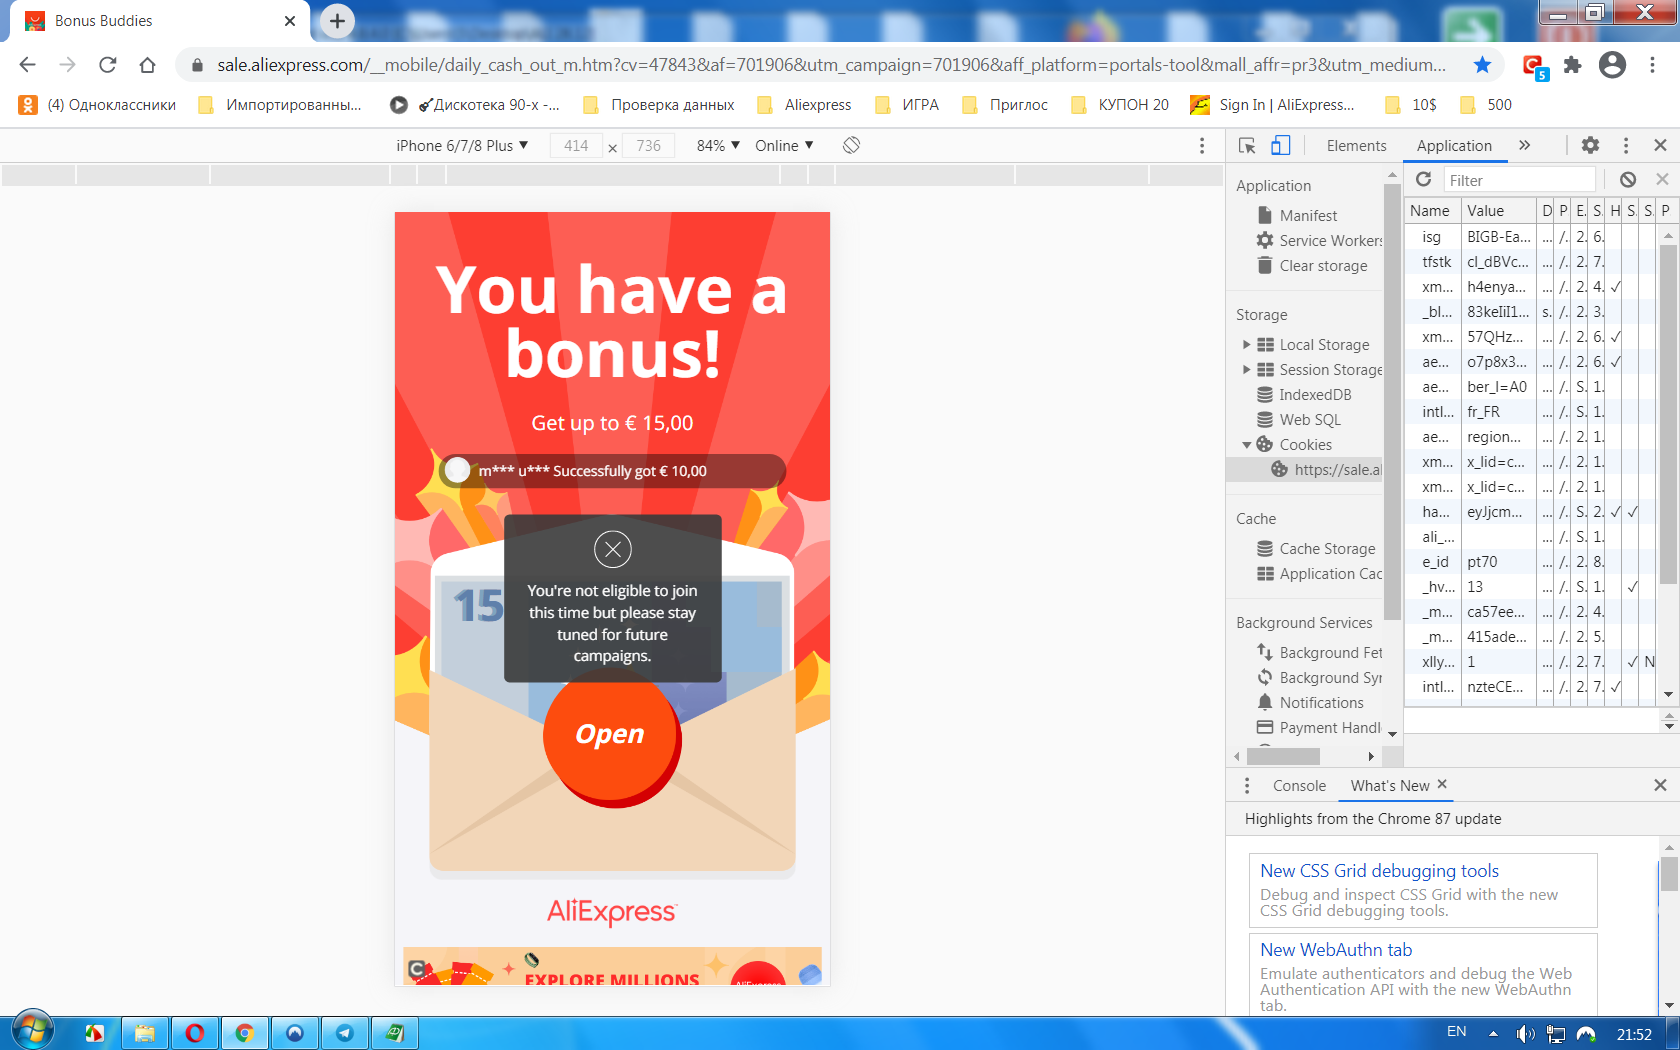Image resolution: width=1680 pixels, height=1050 pixels.
Task: Close the DevTools panel
Action: tap(1660, 146)
